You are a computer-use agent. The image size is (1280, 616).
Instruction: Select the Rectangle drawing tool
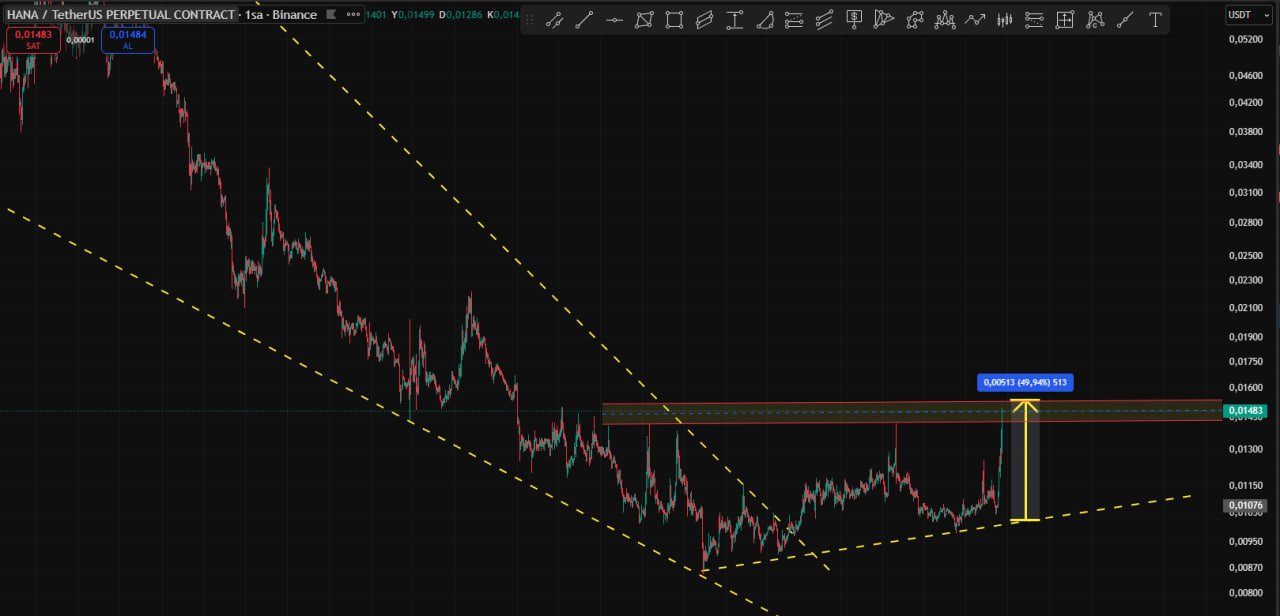point(674,20)
